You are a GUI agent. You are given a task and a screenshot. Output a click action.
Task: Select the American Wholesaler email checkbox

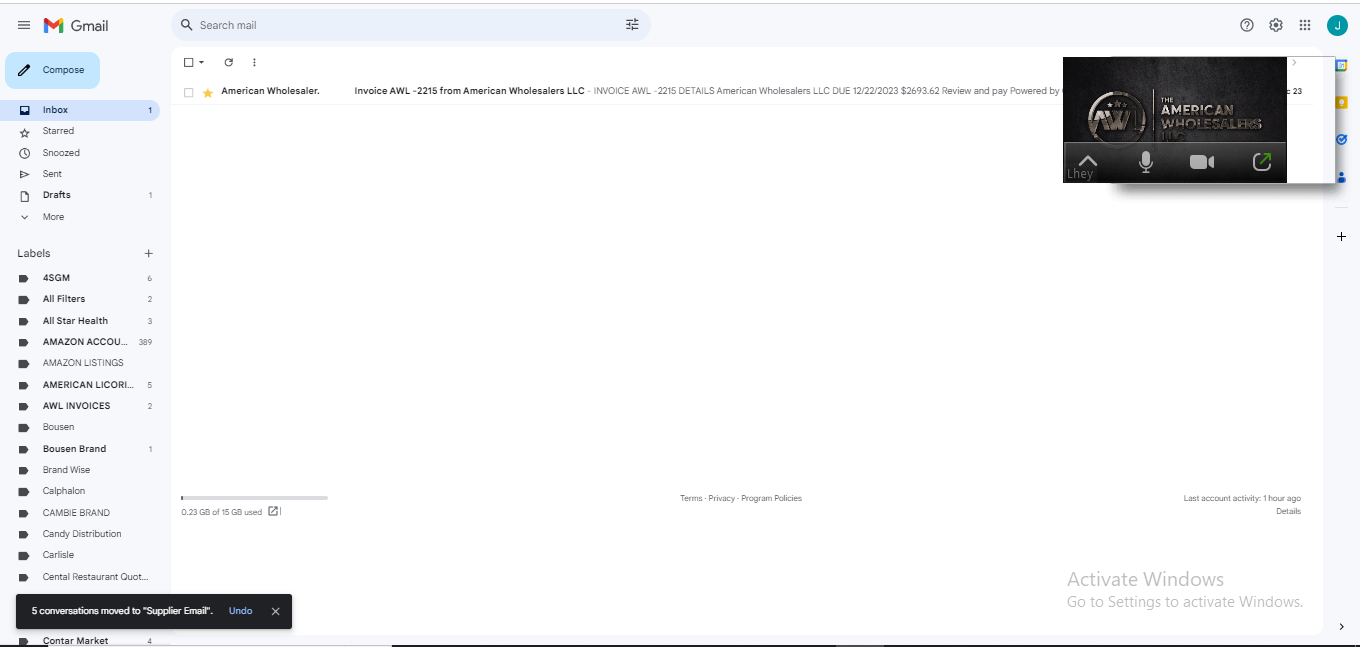[188, 92]
